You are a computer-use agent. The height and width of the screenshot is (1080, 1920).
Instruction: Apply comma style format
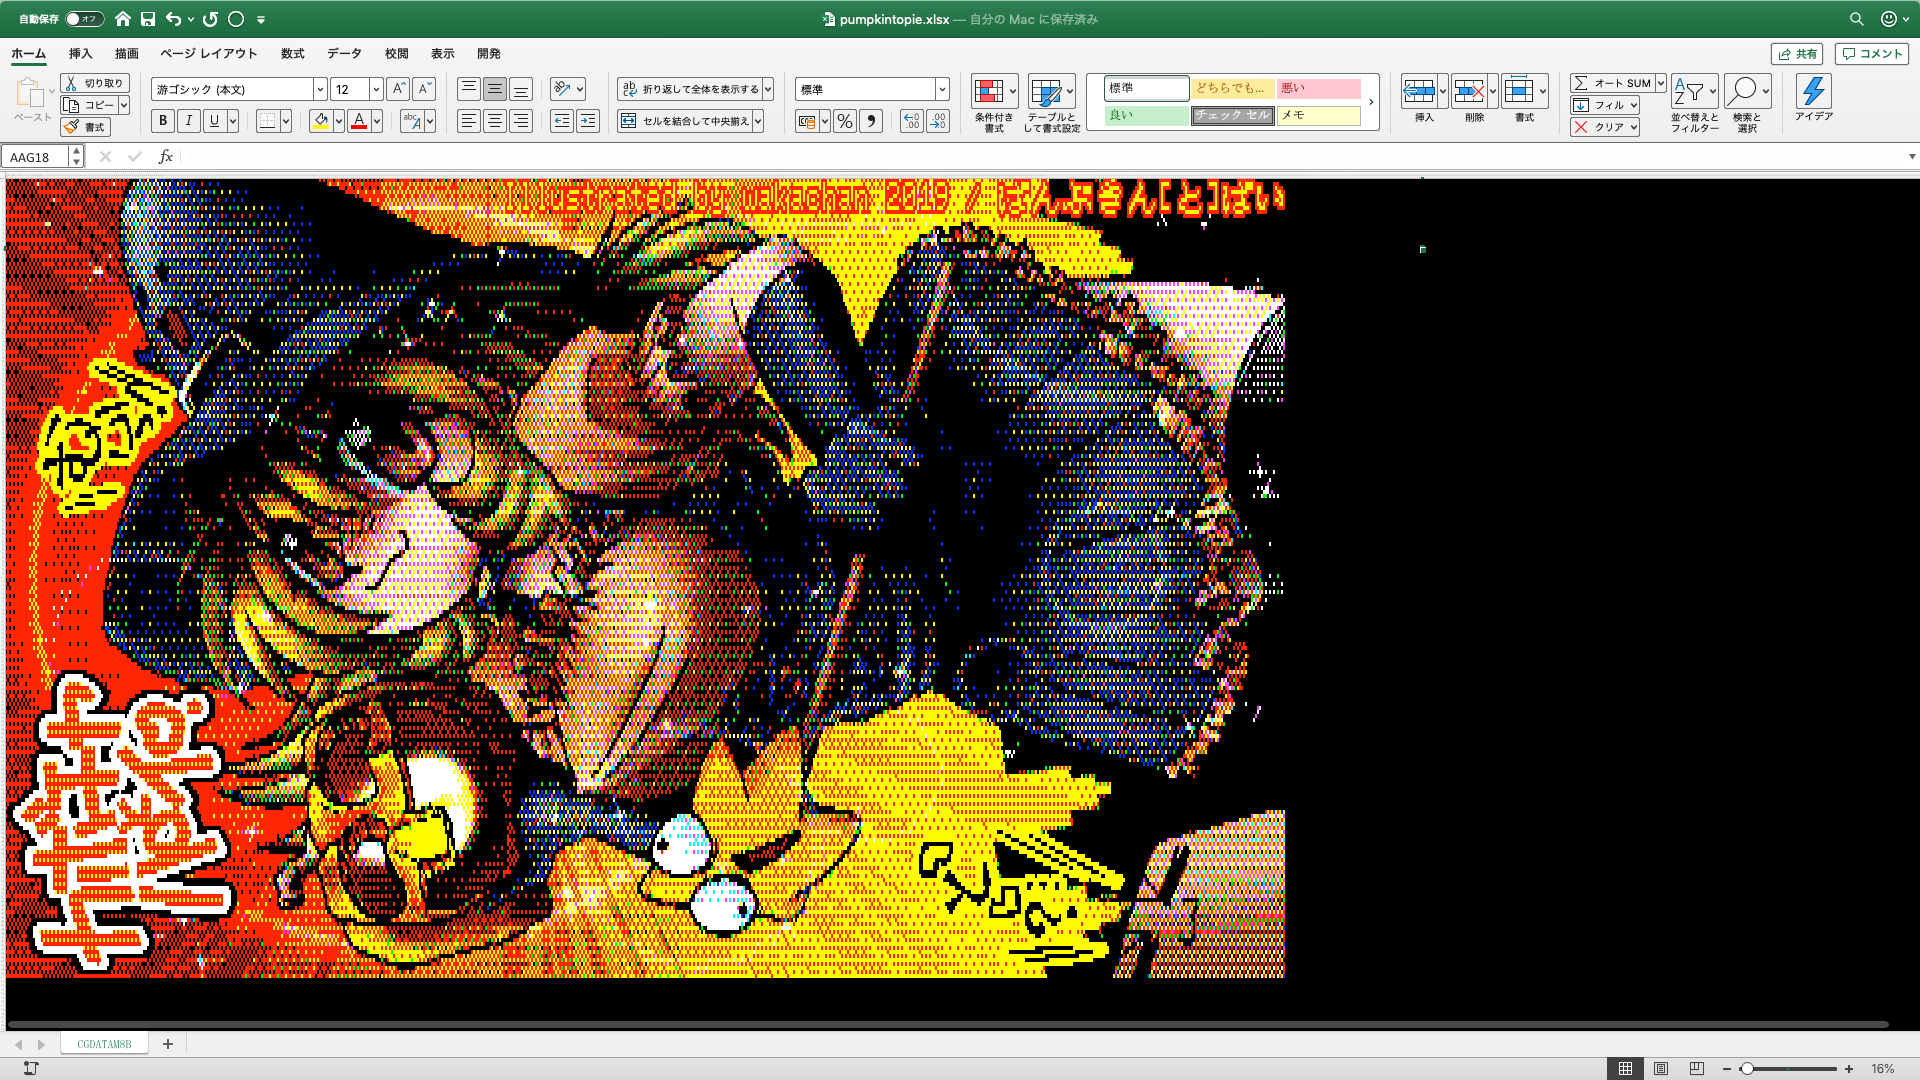pos(871,121)
